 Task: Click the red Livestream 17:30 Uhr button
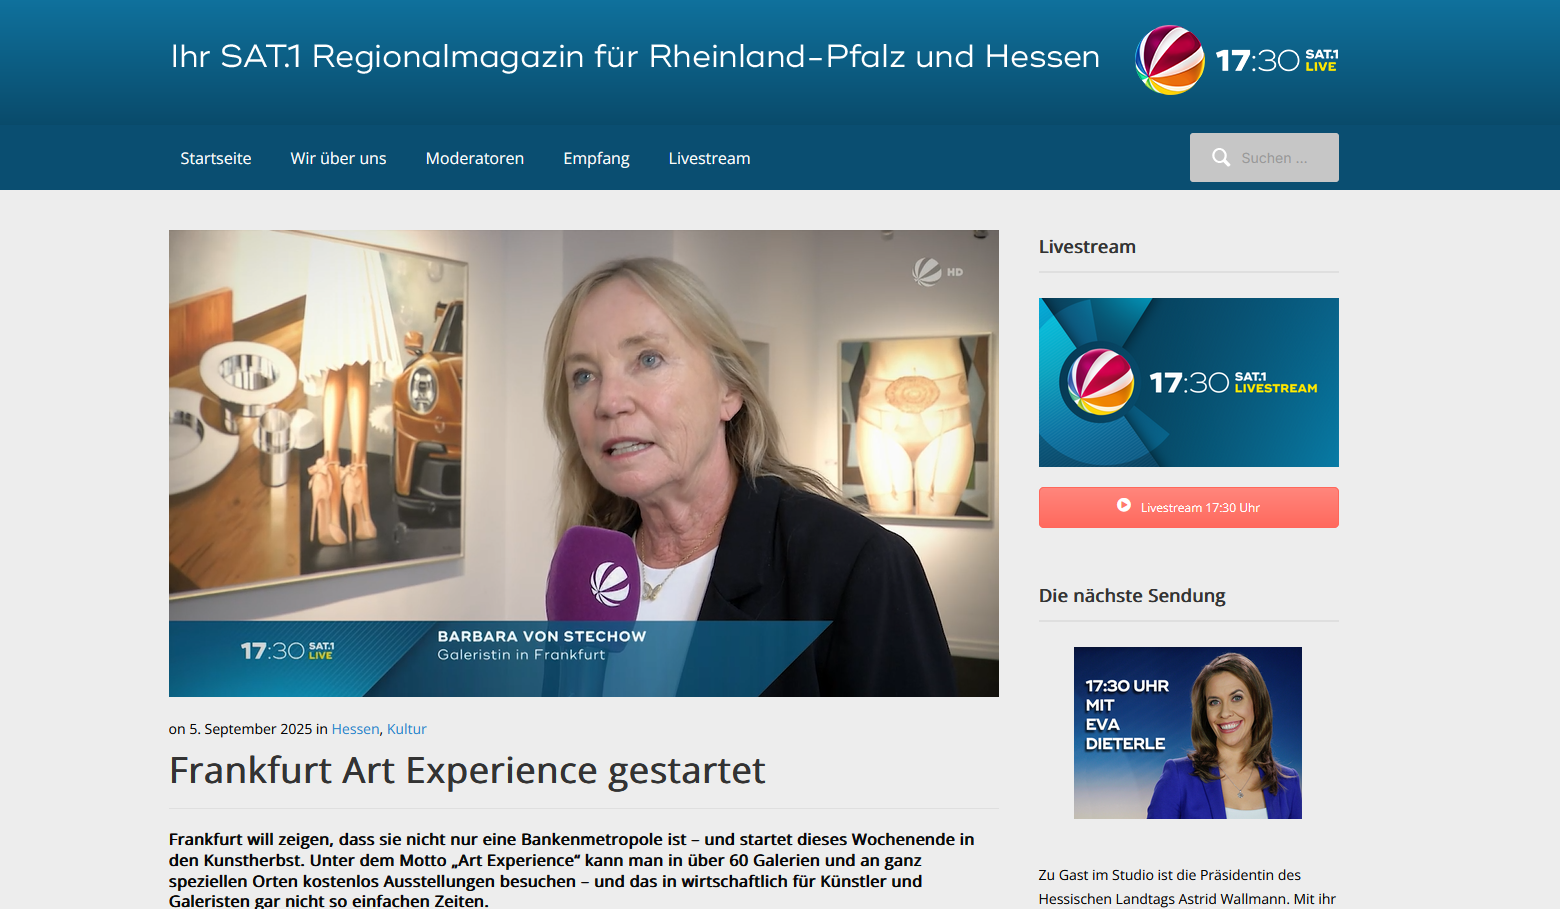(1189, 507)
